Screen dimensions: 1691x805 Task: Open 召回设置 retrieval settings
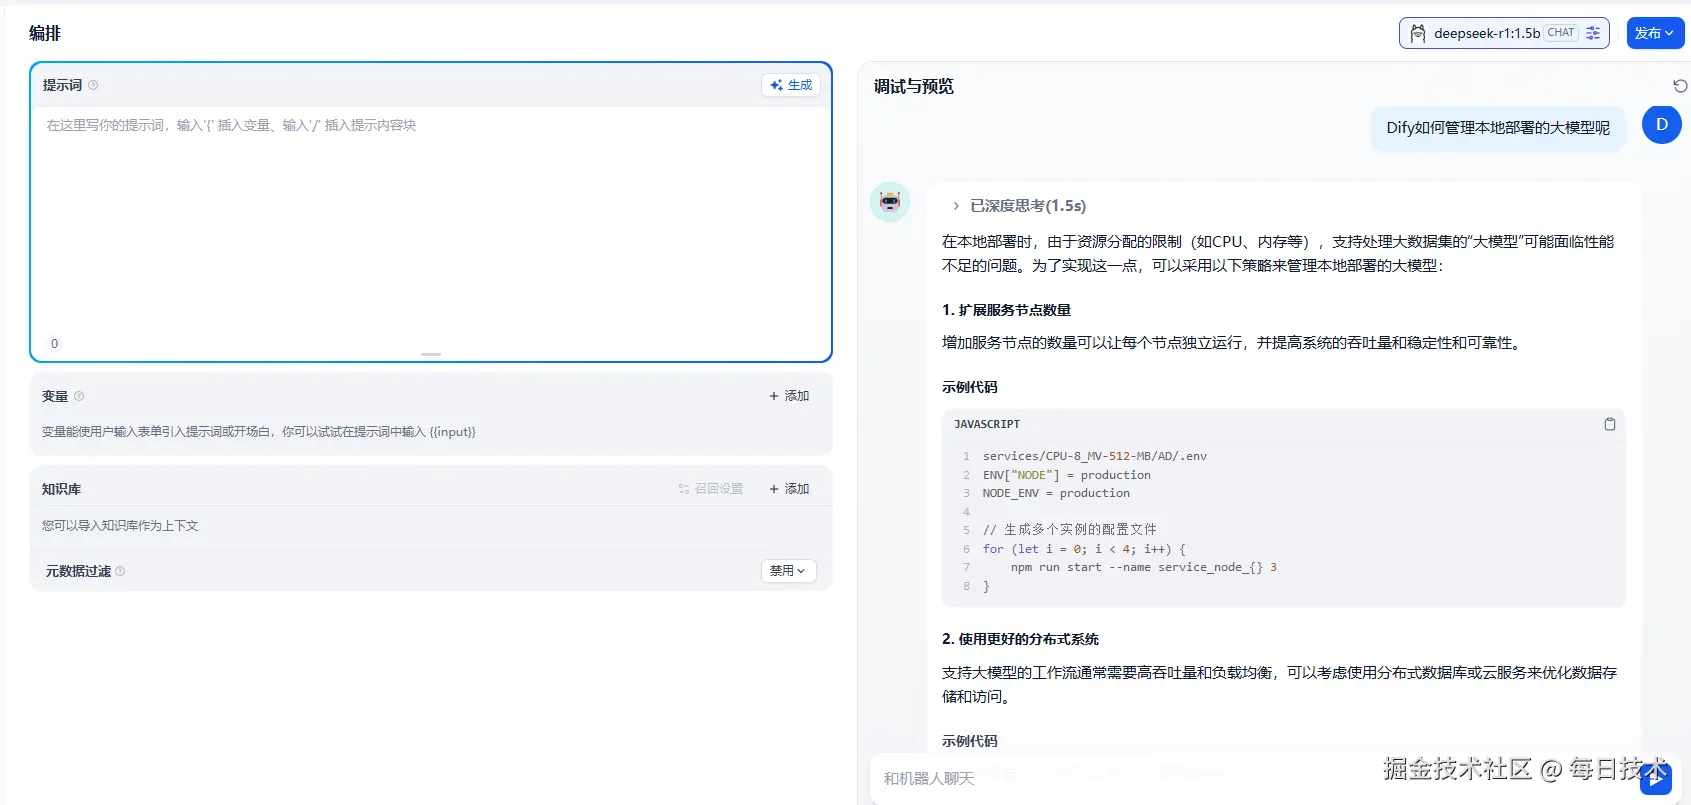click(711, 489)
